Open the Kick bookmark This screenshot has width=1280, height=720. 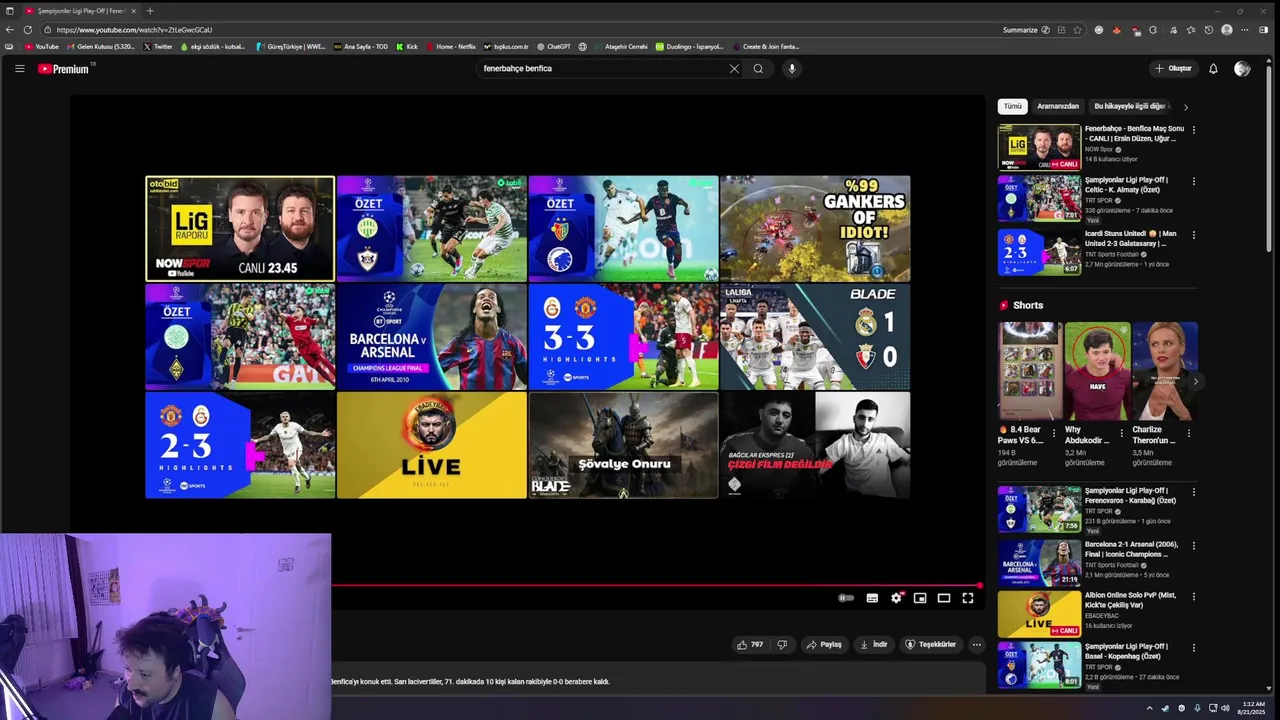coord(407,47)
